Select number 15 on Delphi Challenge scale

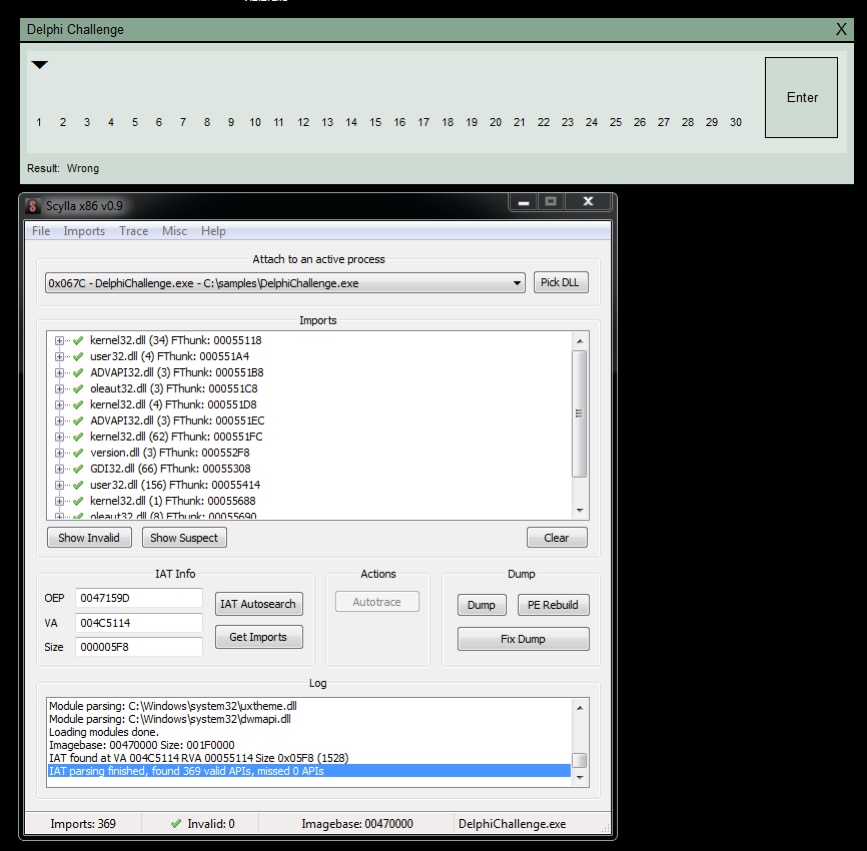pos(375,122)
